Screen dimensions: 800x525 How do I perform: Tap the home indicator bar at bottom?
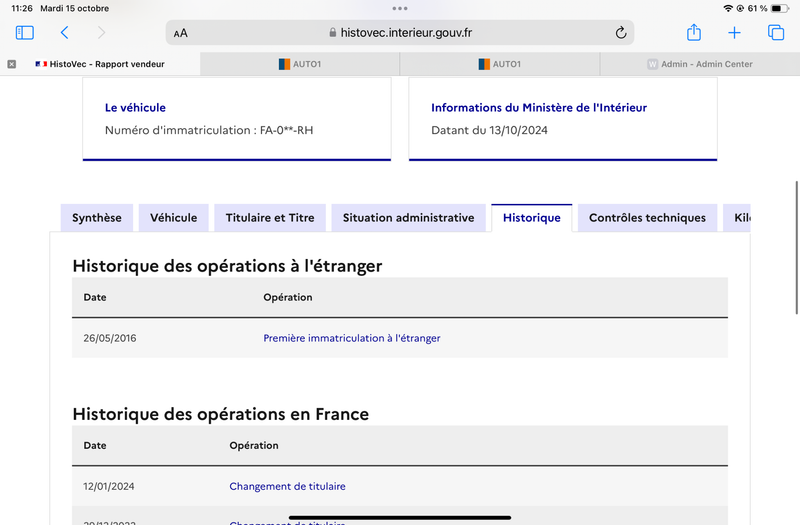pos(400,517)
